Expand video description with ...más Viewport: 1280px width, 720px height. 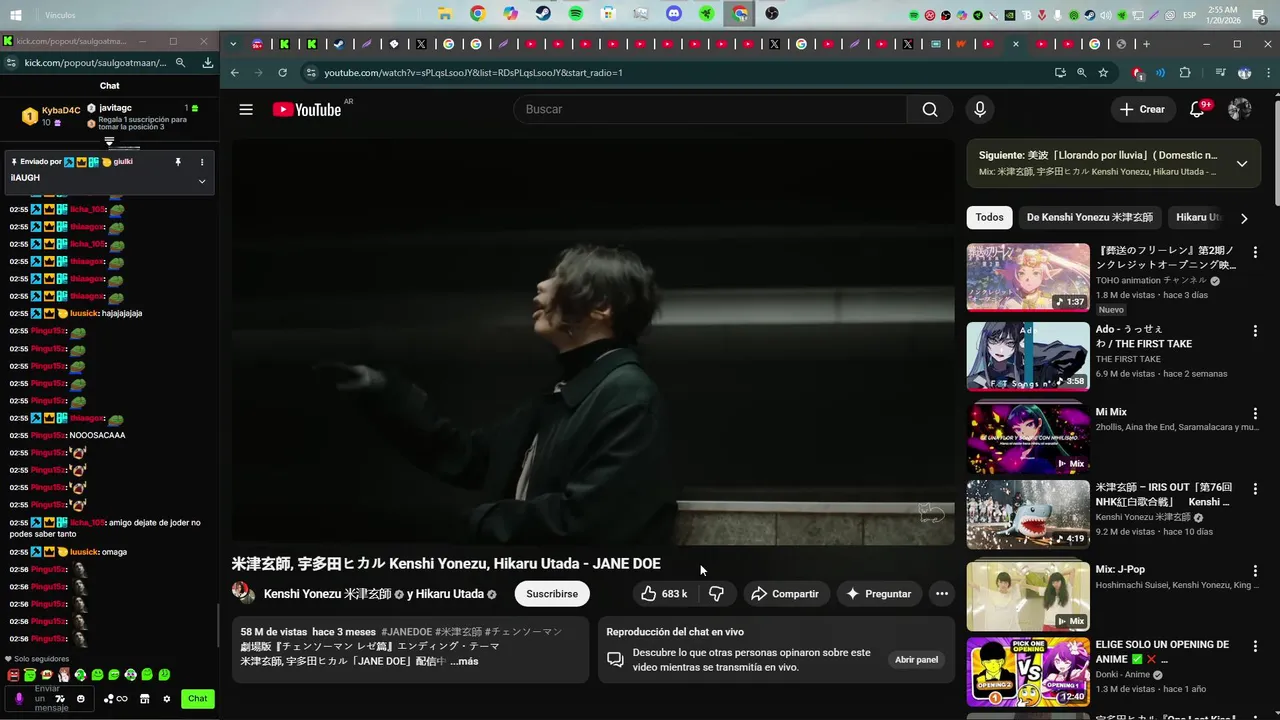pyautogui.click(x=464, y=661)
